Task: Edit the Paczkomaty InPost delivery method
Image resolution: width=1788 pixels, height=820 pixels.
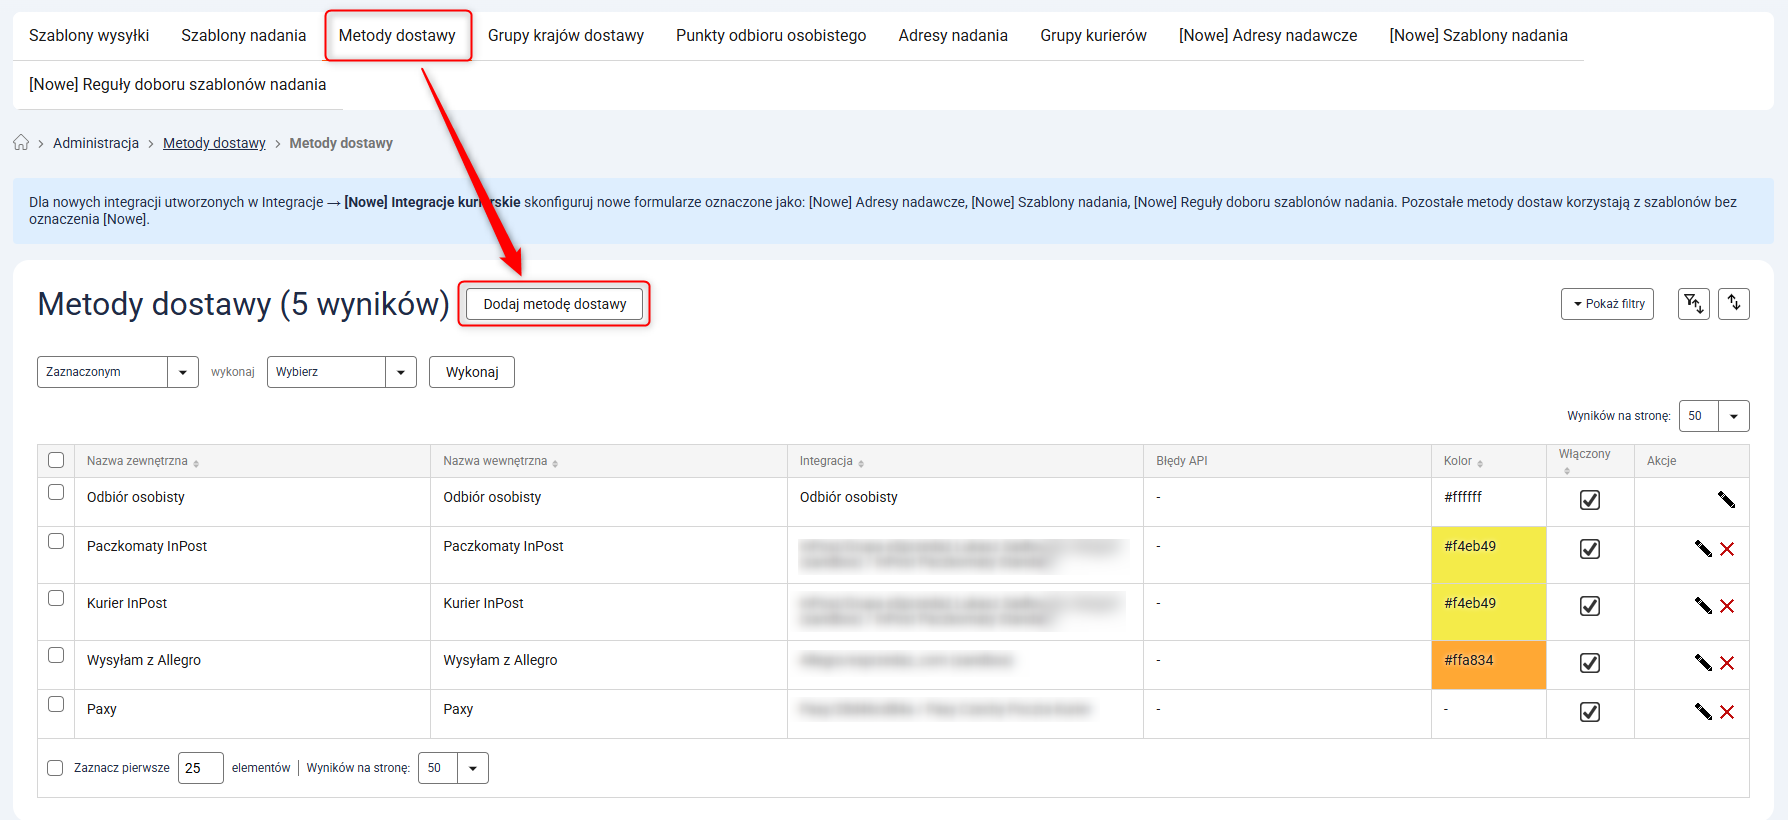Action: point(1703,549)
